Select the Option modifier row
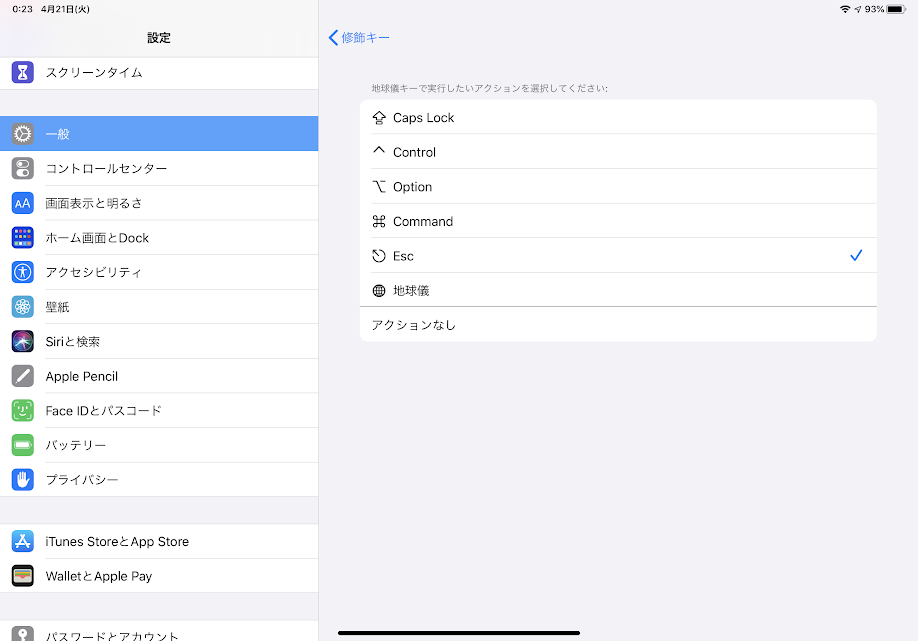This screenshot has height=641, width=918. coord(618,187)
